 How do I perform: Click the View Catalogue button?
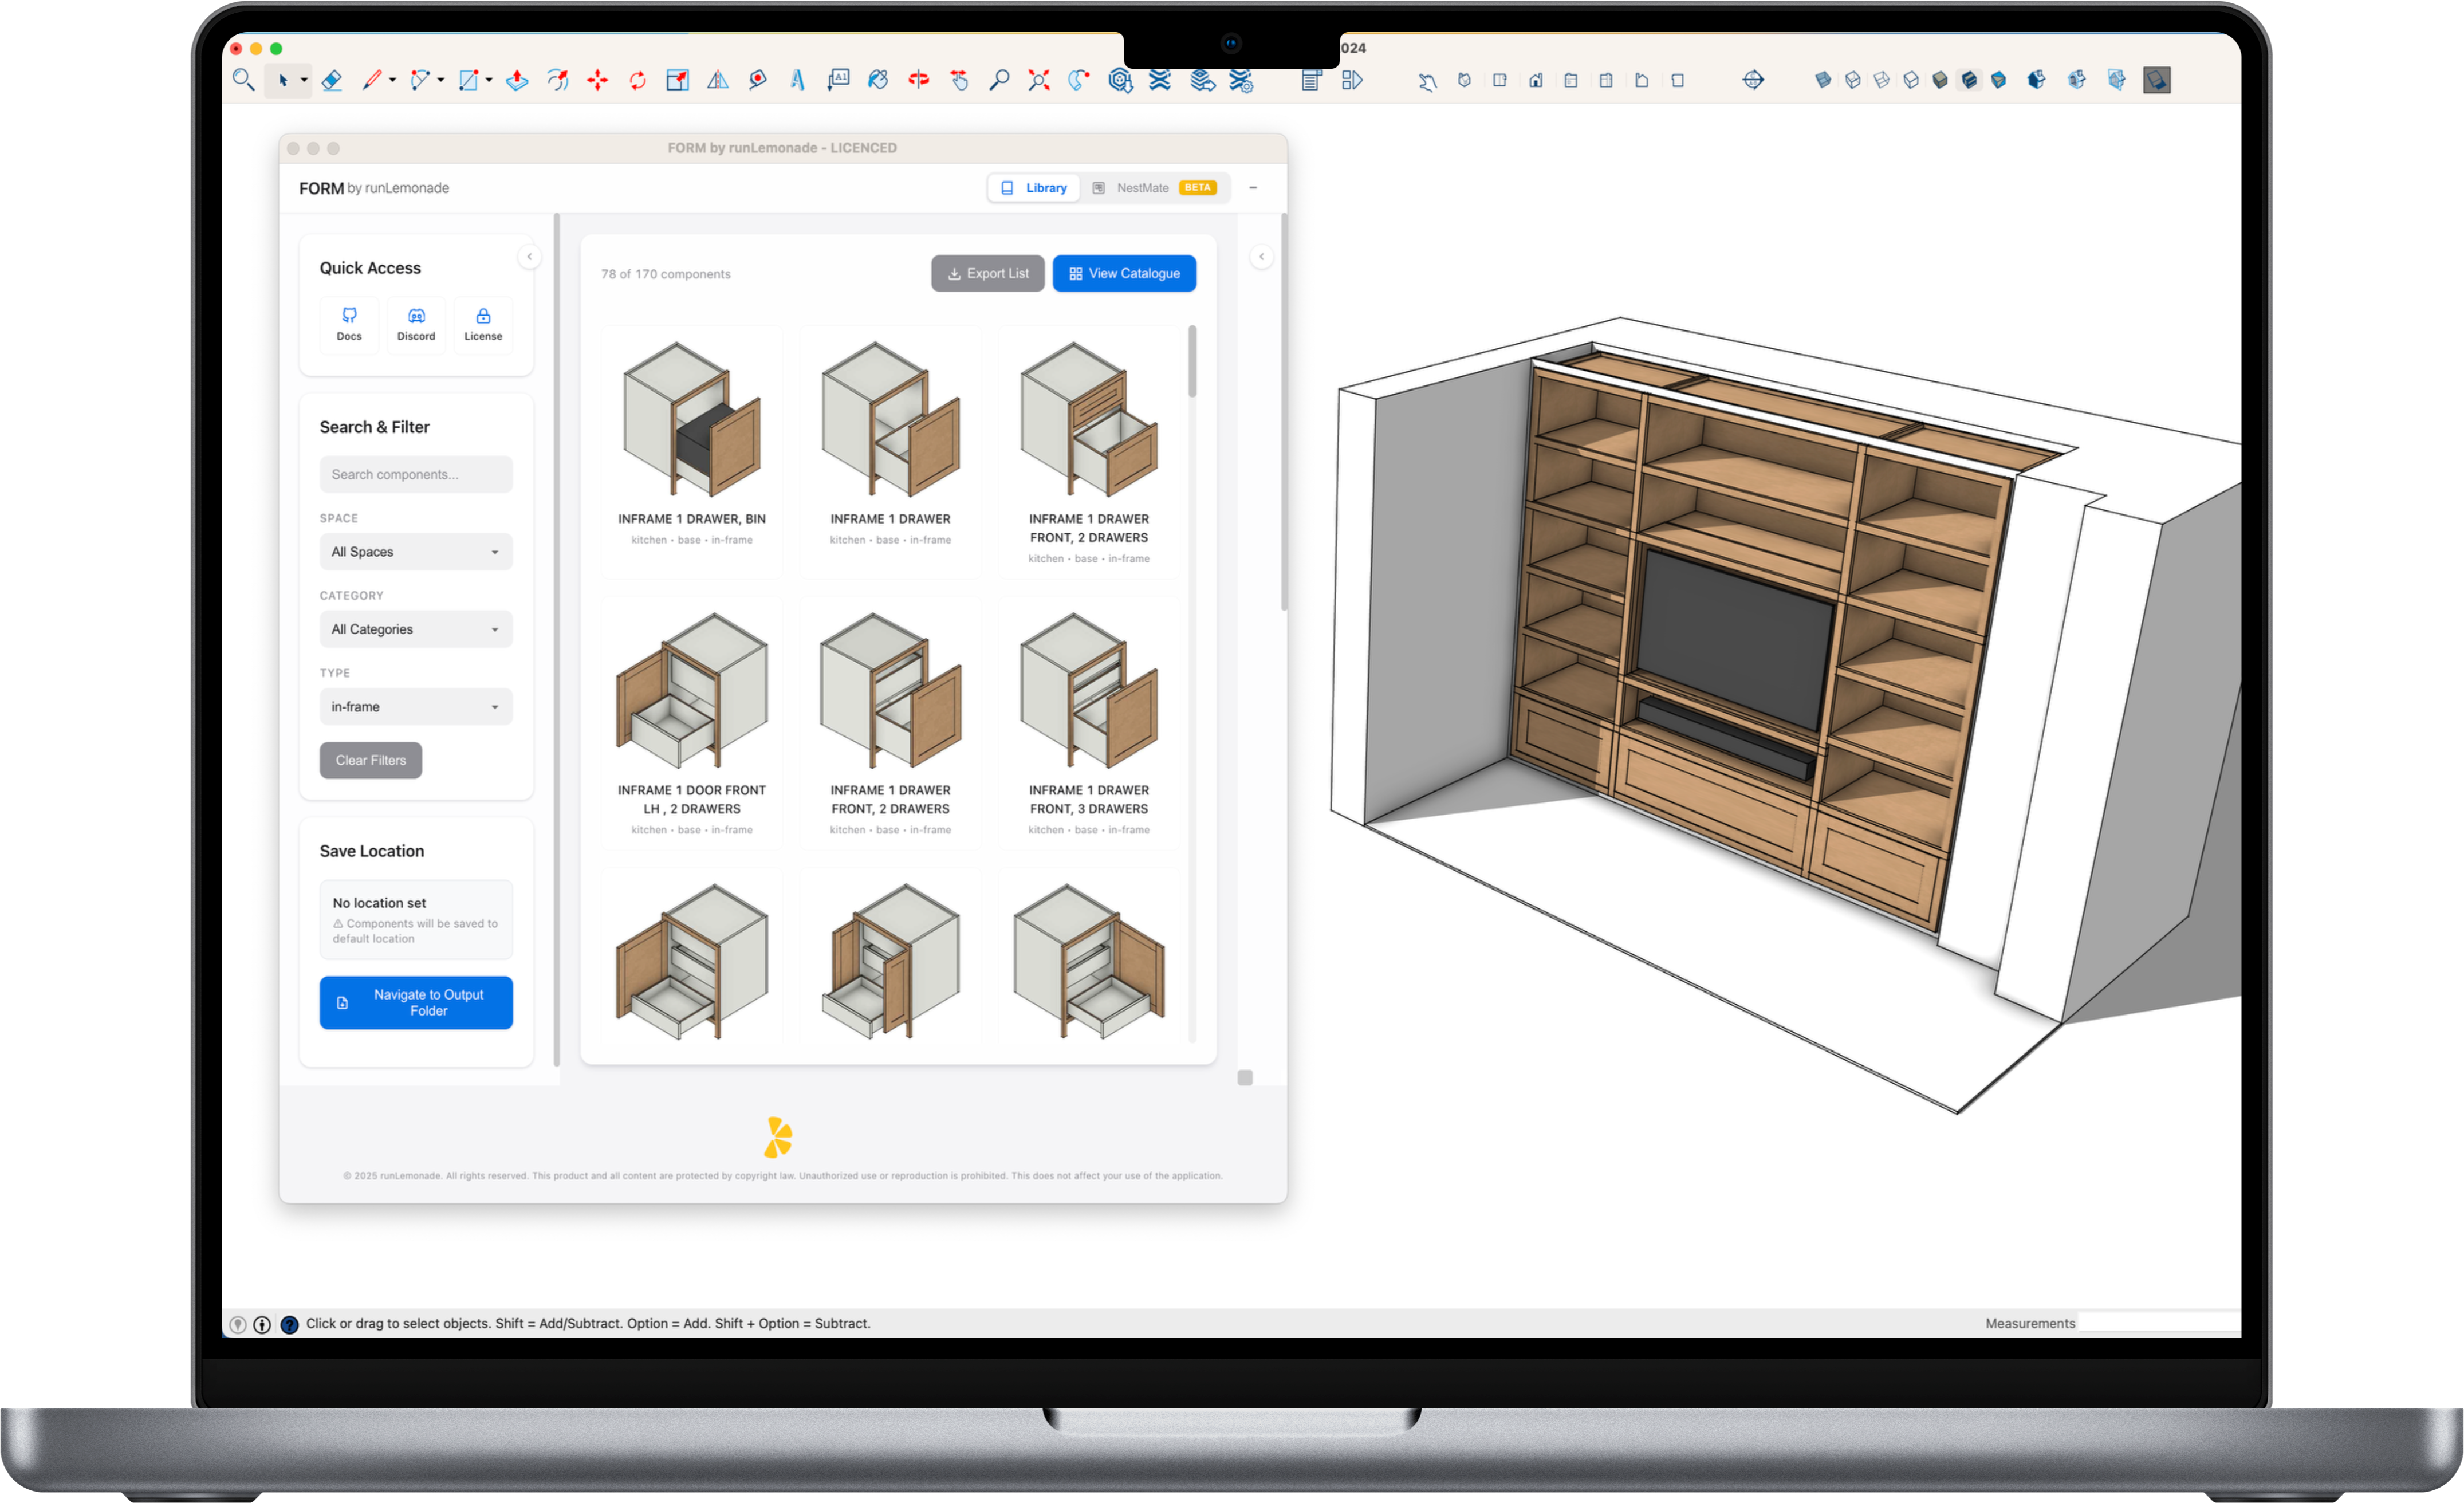(1124, 273)
